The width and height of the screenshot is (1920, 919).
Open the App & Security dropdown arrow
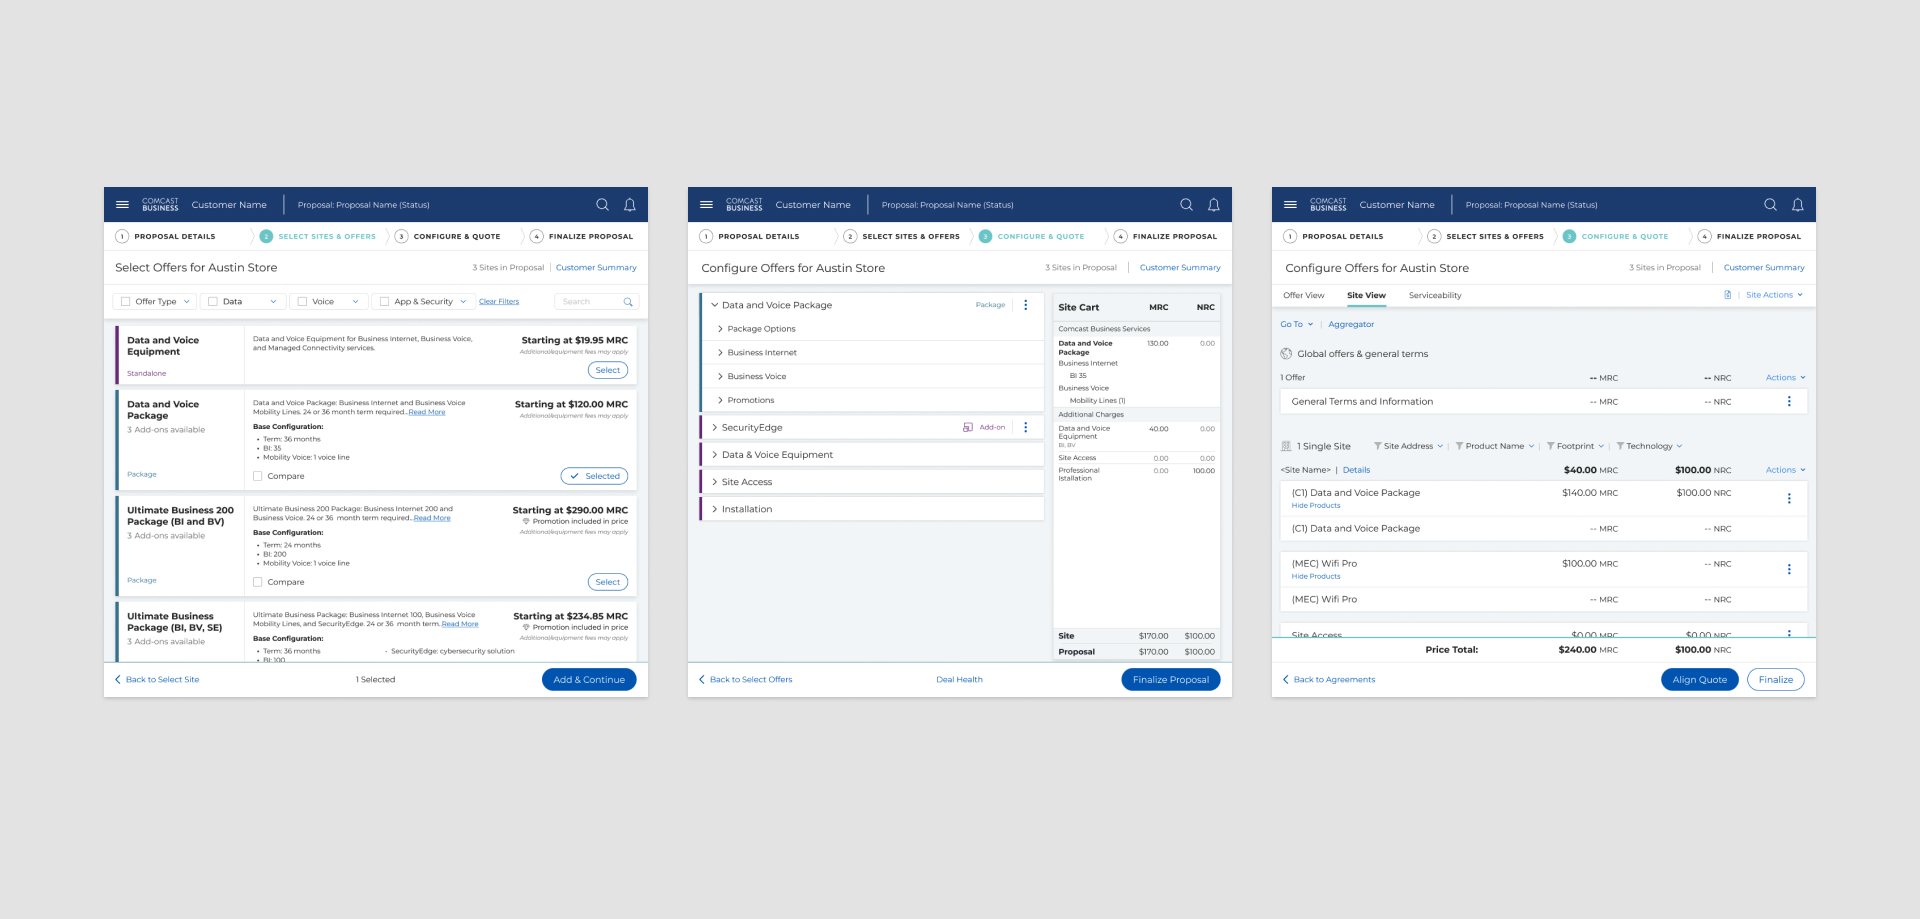pos(463,301)
